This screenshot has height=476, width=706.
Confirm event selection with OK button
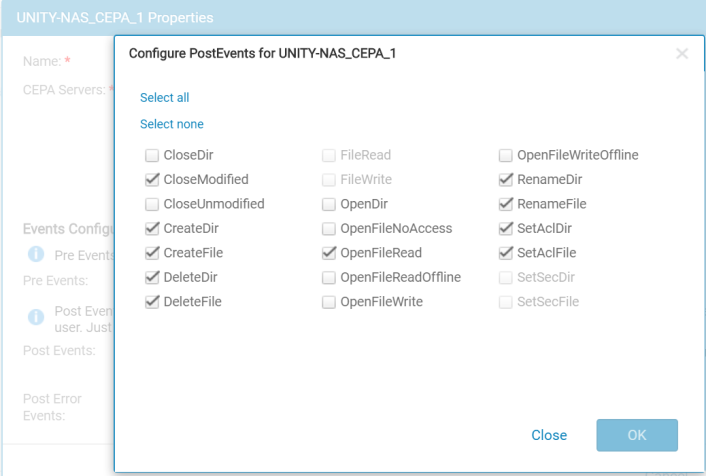click(637, 435)
